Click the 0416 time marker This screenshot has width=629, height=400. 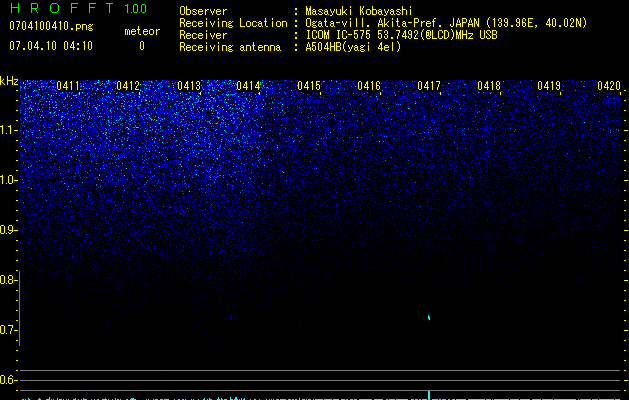[369, 86]
